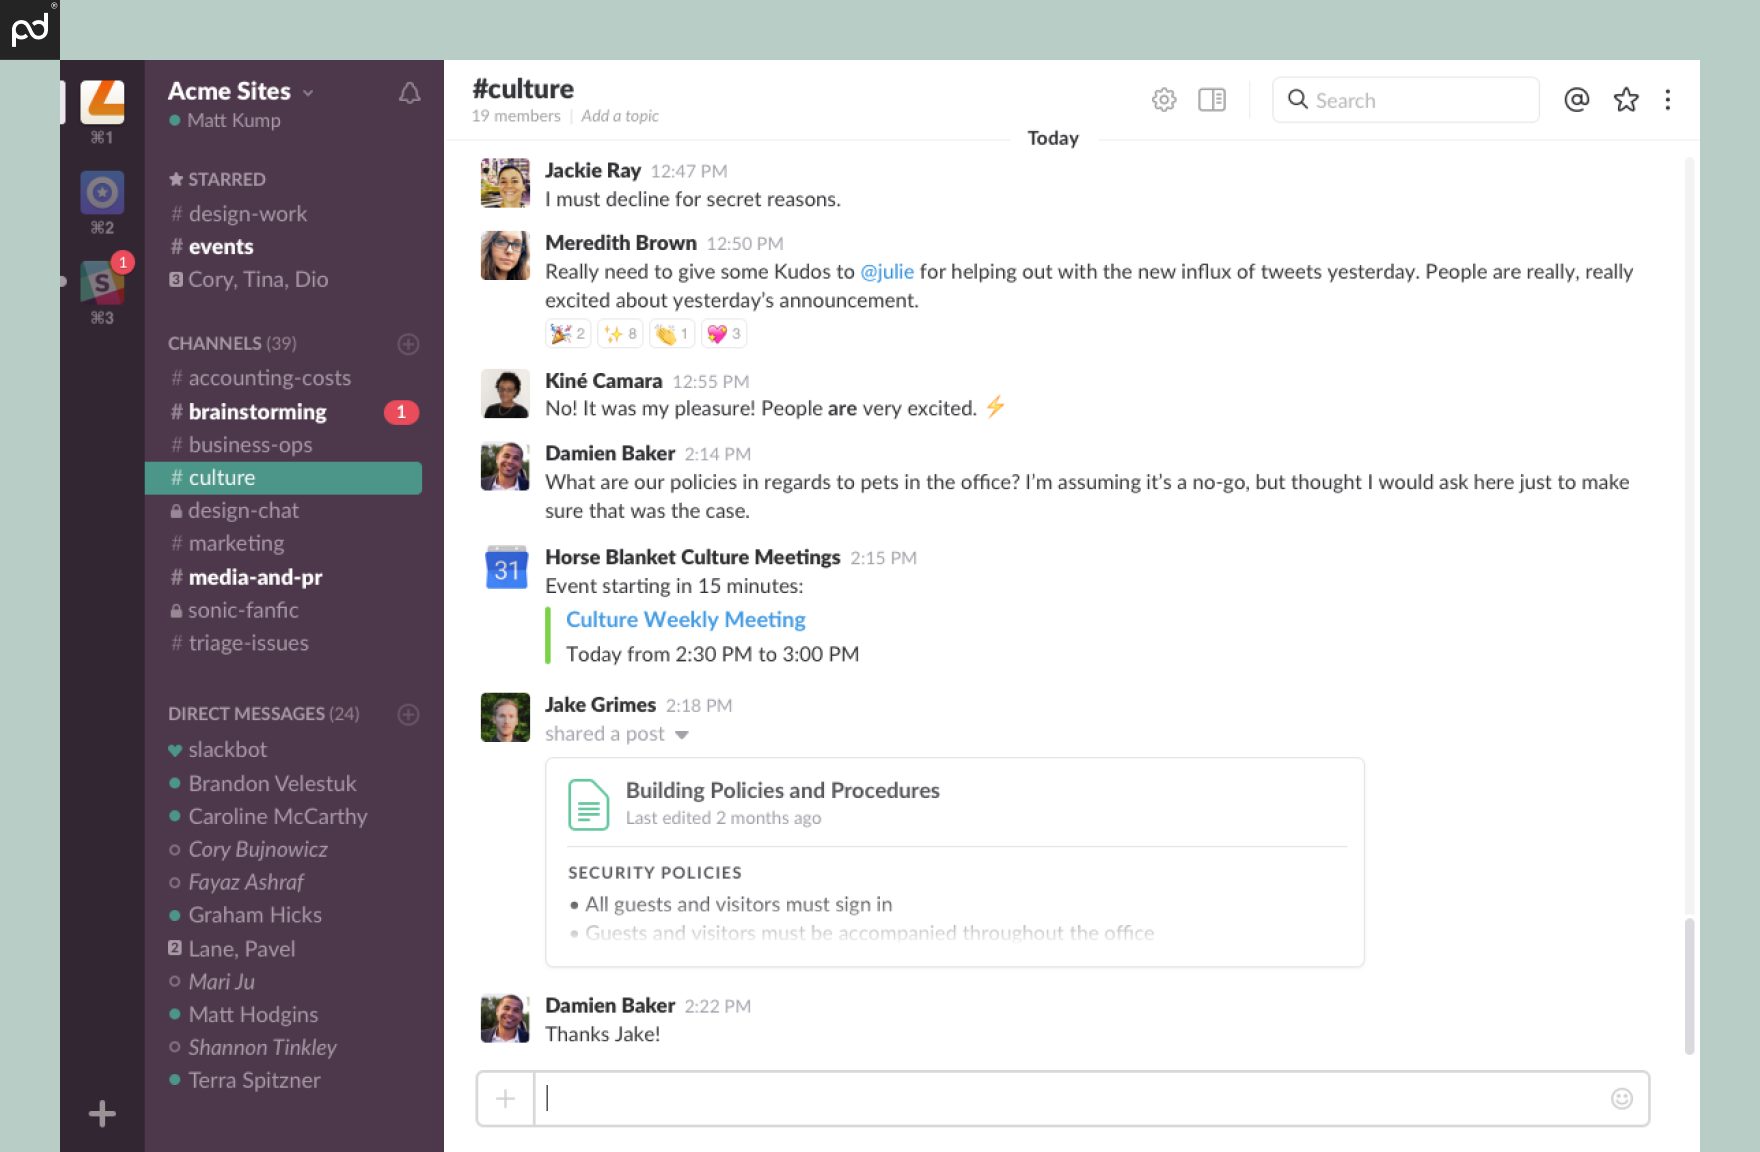Click the calendar 31 app avatar

click(506, 568)
